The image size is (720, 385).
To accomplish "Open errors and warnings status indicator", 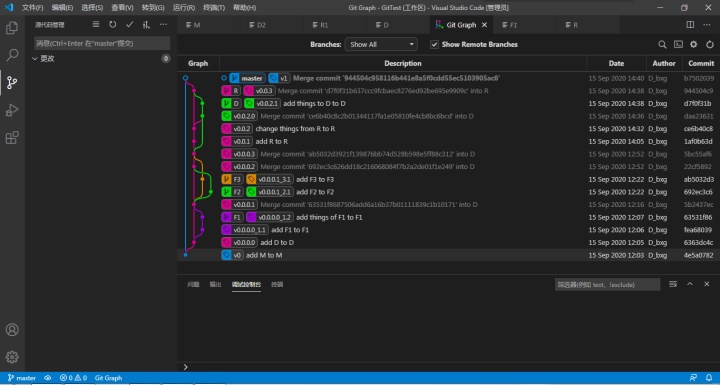I will [x=73, y=378].
